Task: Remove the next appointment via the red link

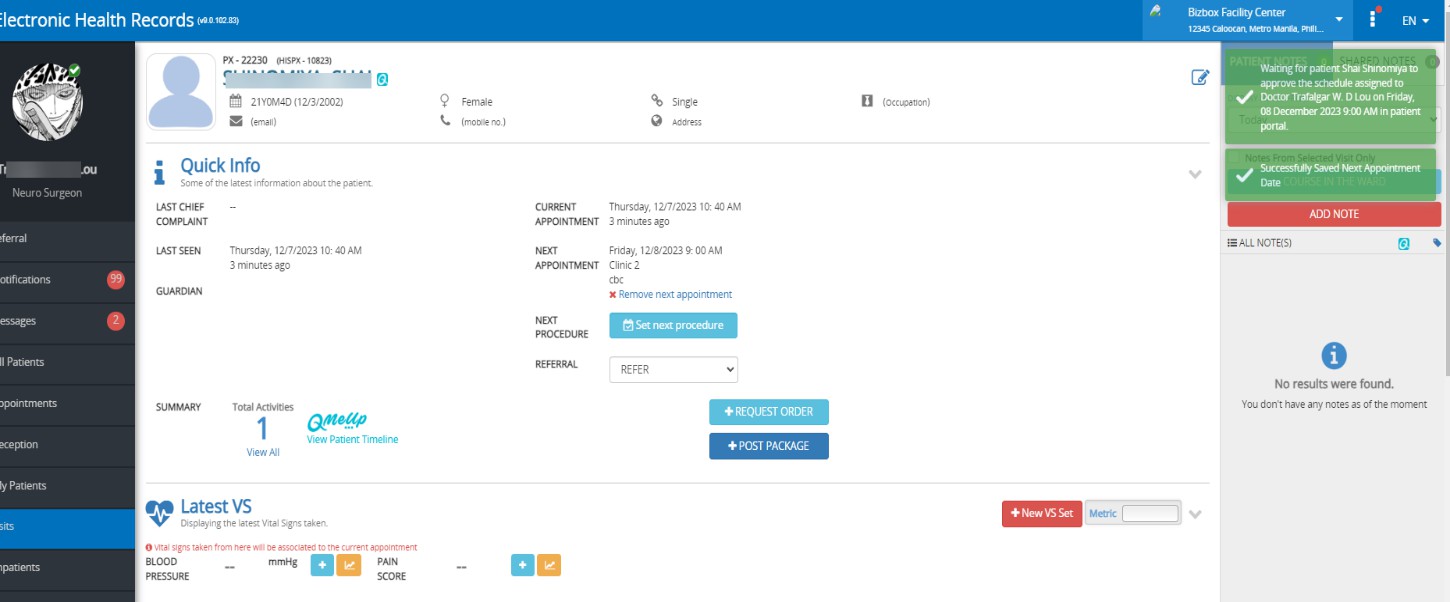Action: (x=673, y=294)
